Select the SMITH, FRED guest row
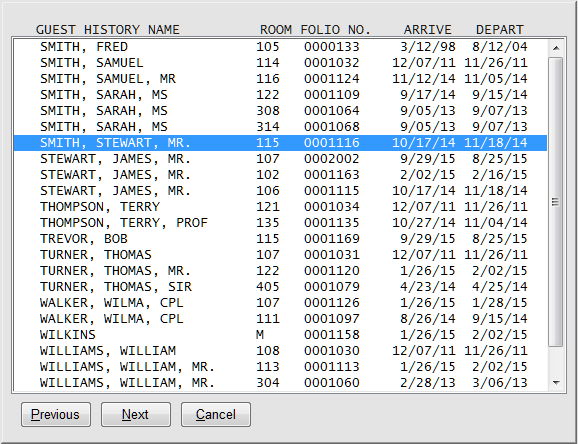Viewport: 578px width, 444px height. 281,47
